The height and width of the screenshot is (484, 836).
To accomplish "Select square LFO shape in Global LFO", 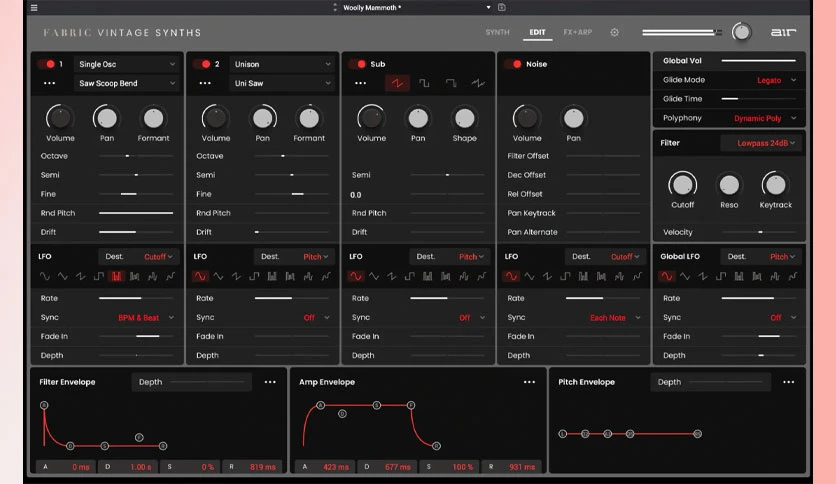I will [721, 276].
